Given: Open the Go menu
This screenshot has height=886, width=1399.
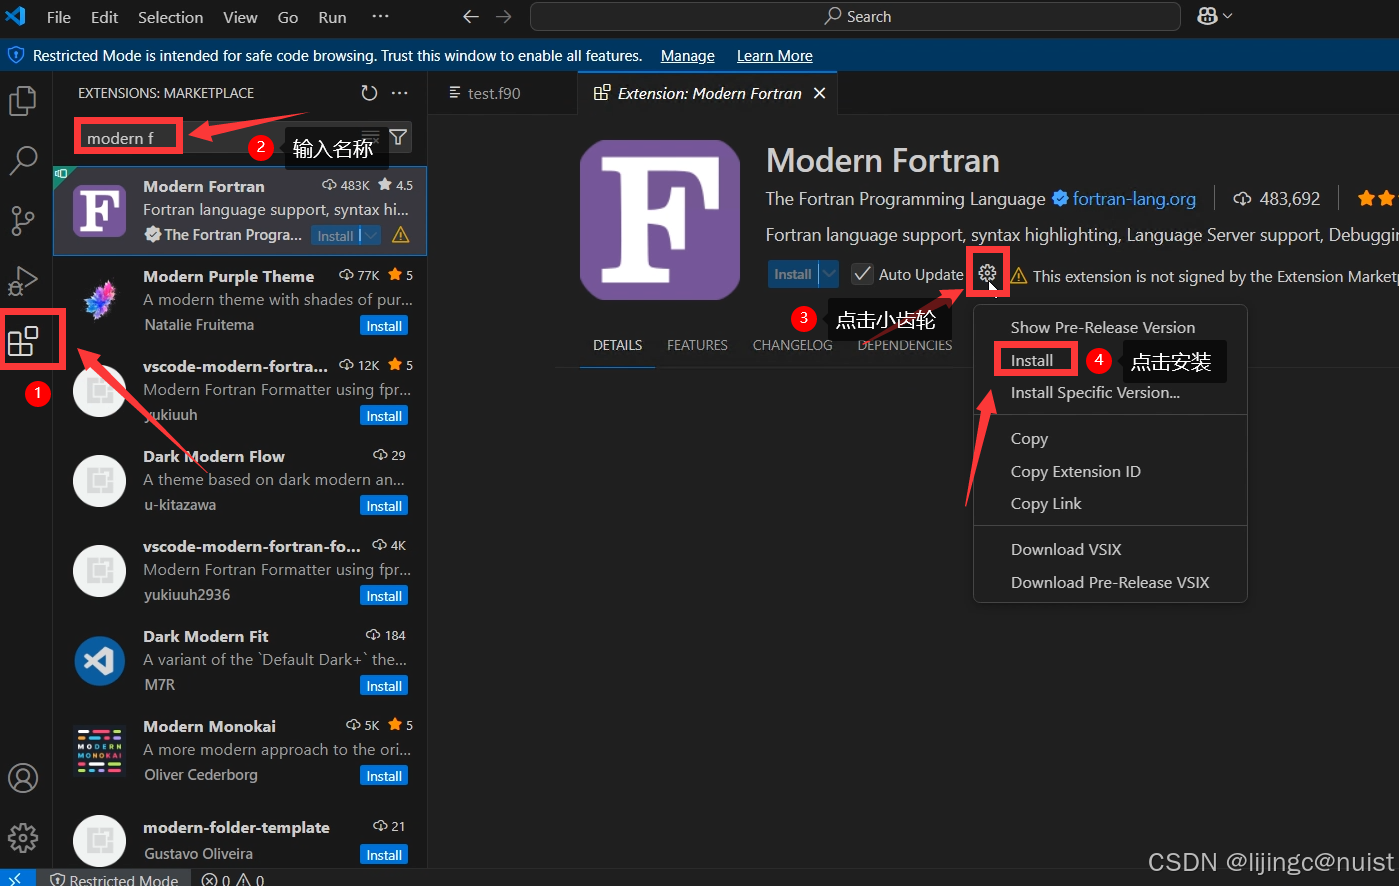Looking at the screenshot, I should pos(288,17).
